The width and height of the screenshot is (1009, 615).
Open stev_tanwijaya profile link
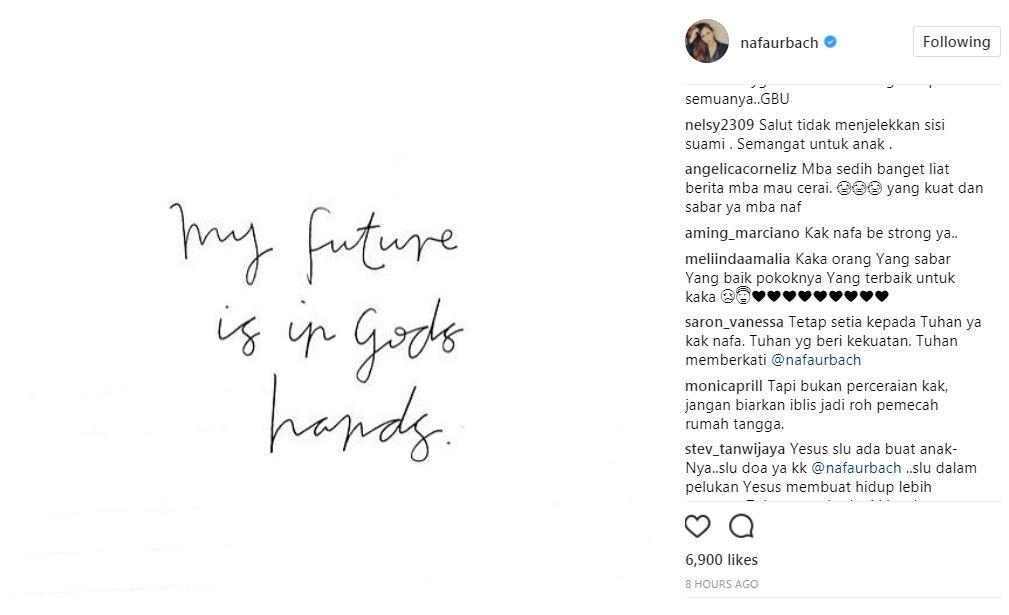(x=736, y=449)
